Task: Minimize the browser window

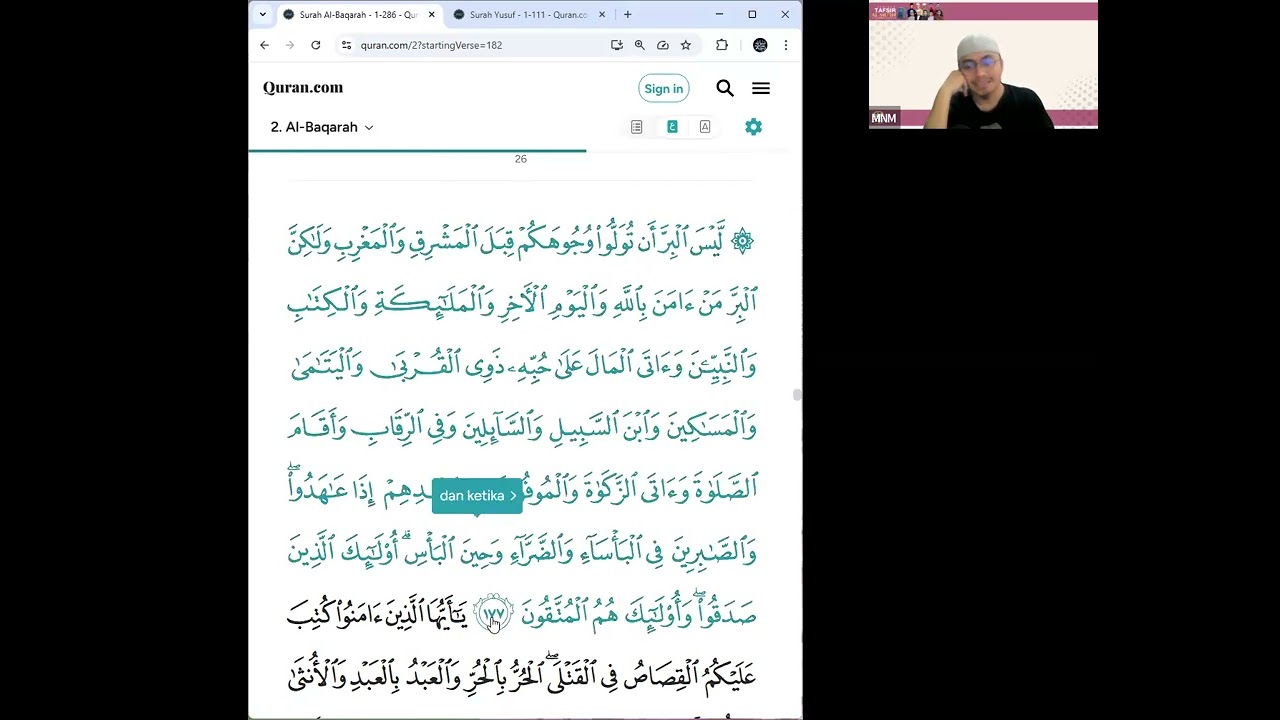Action: 719,14
